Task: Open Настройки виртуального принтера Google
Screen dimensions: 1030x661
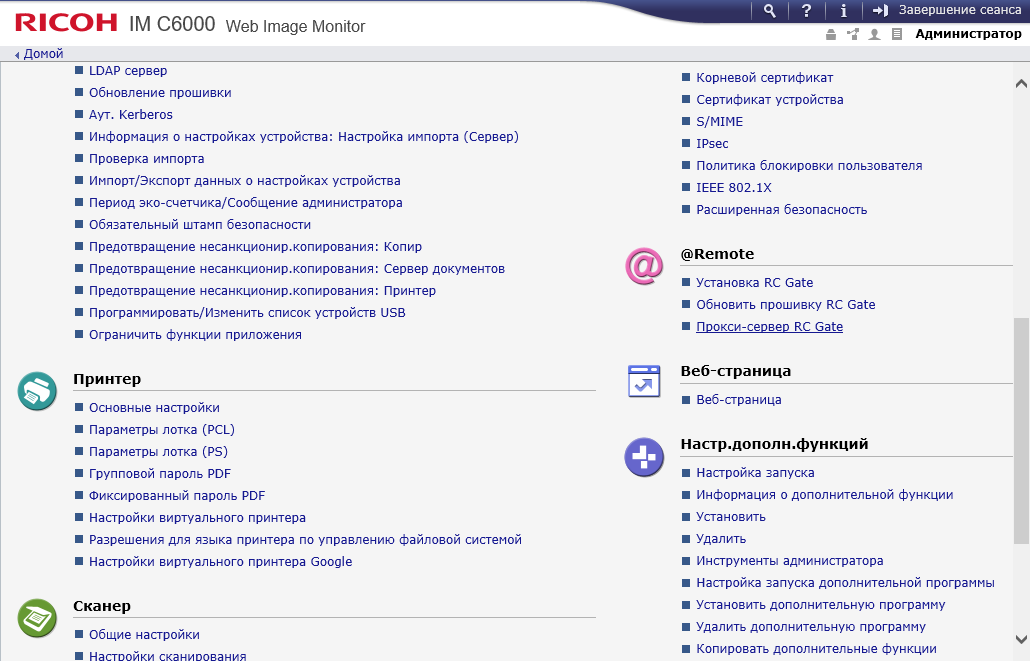Action: click(x=220, y=562)
